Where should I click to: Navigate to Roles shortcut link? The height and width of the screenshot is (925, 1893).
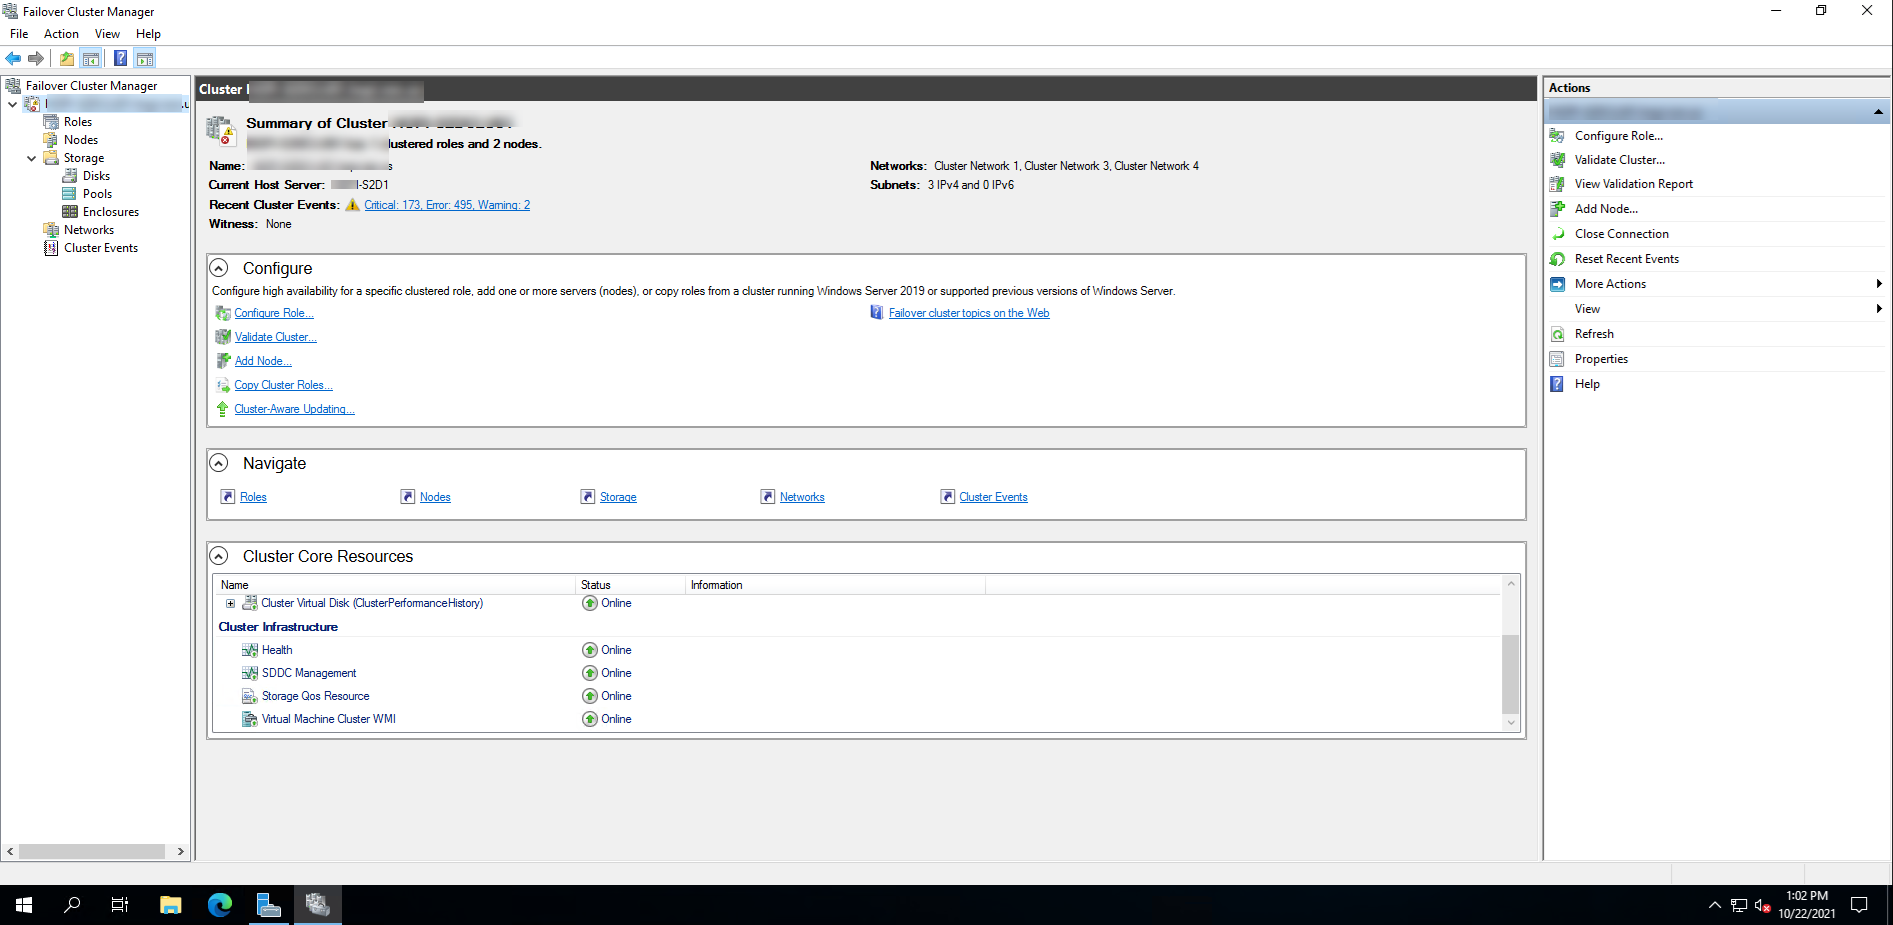tap(253, 497)
